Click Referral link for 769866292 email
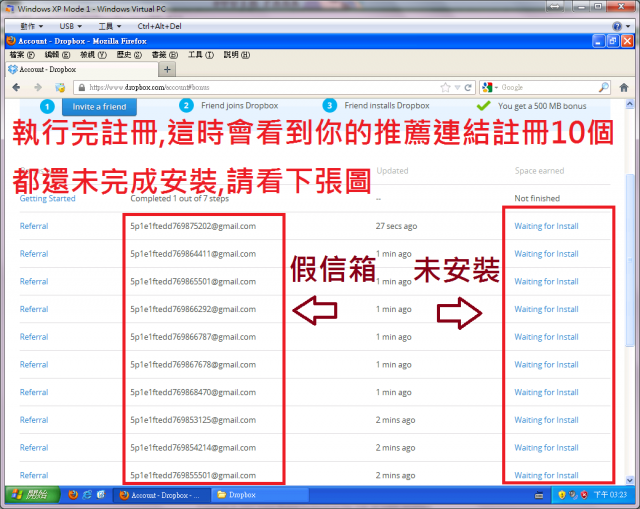The width and height of the screenshot is (640, 509). 34,309
